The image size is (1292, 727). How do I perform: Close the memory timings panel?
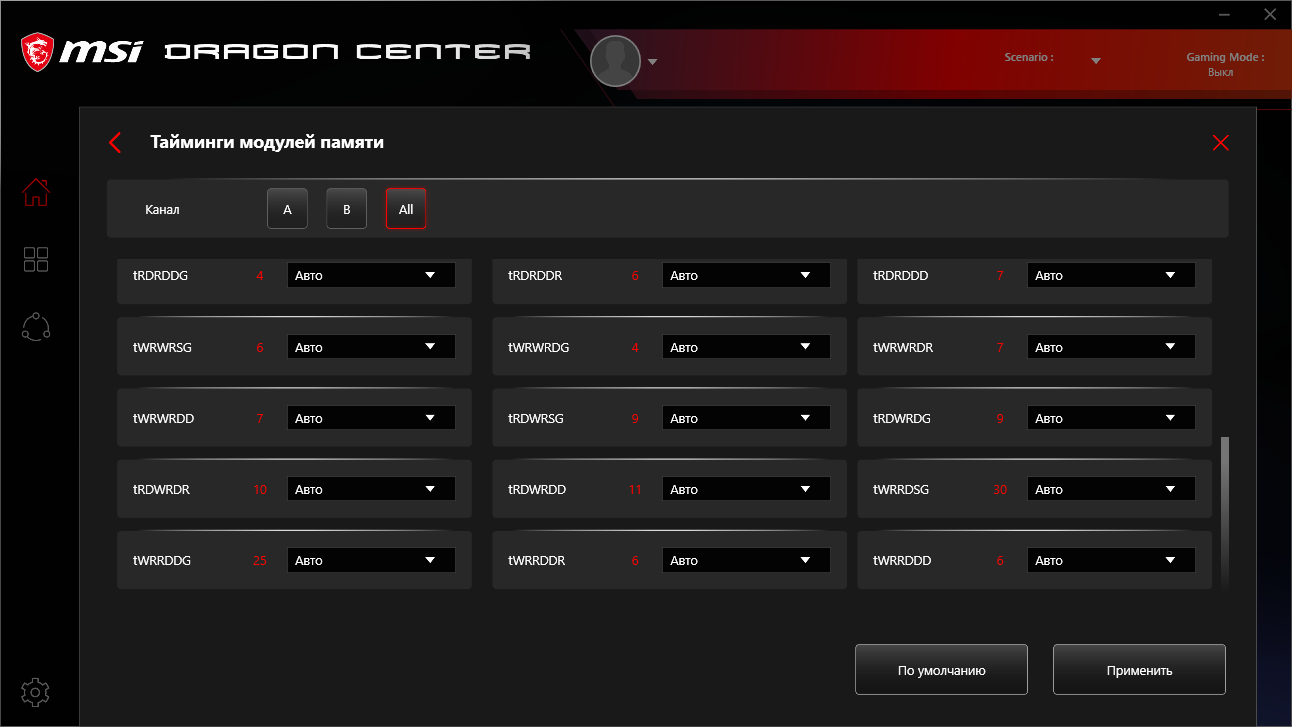1220,143
